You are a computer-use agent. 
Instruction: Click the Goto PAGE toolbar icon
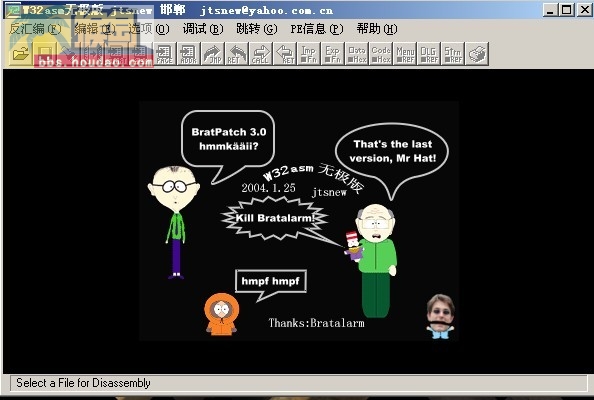[x=164, y=54]
